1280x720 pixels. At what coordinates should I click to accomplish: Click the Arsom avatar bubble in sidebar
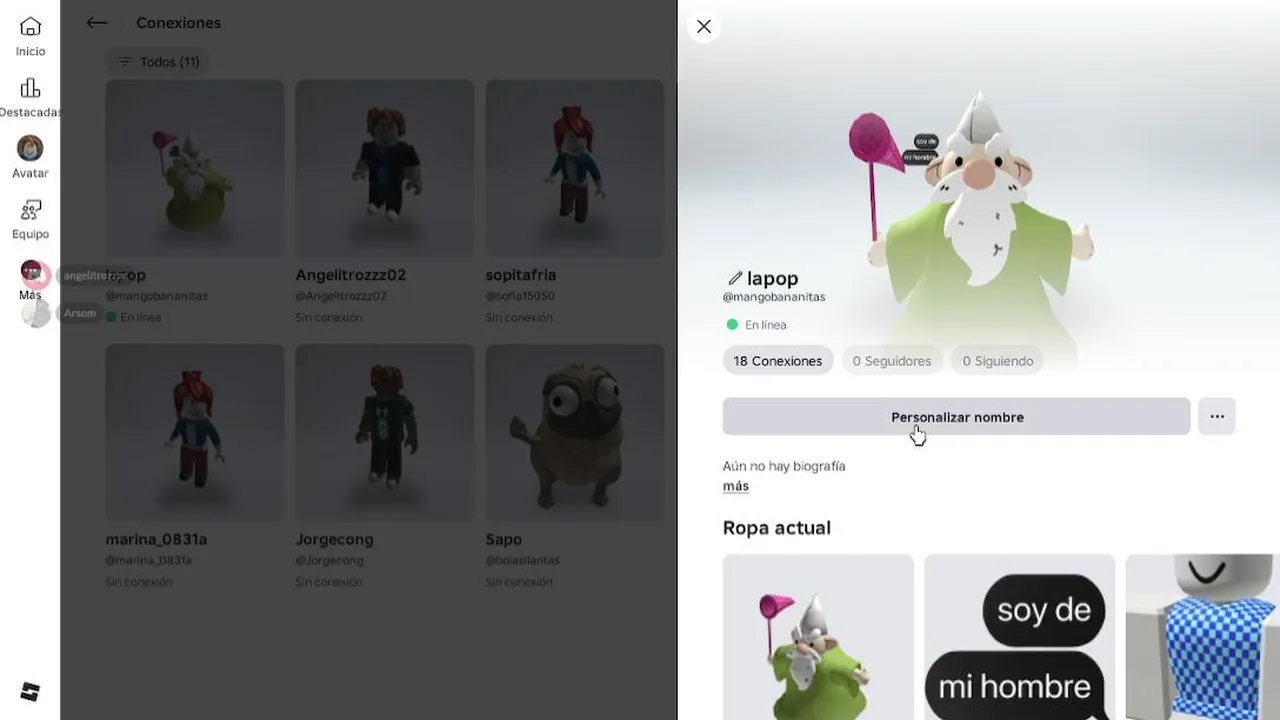pyautogui.click(x=36, y=313)
